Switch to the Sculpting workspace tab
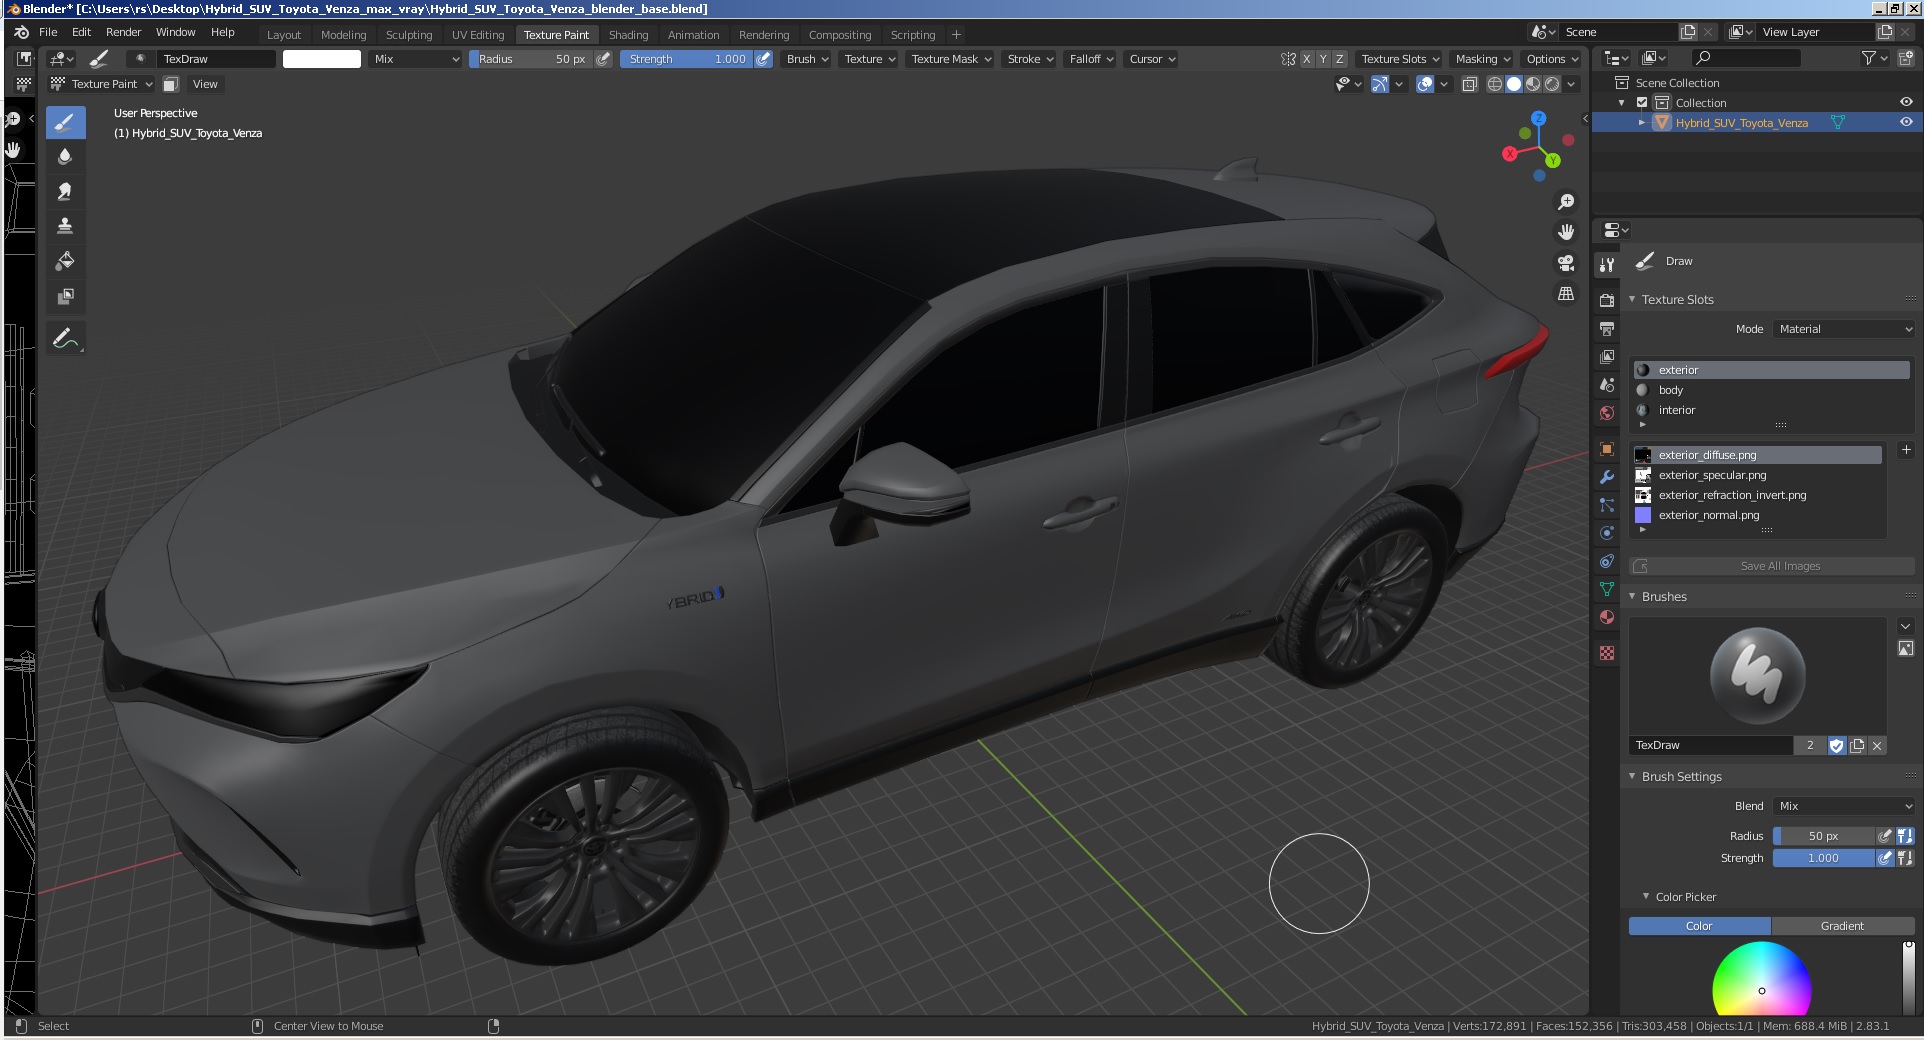Screen dimensions: 1924x1040 tap(409, 35)
